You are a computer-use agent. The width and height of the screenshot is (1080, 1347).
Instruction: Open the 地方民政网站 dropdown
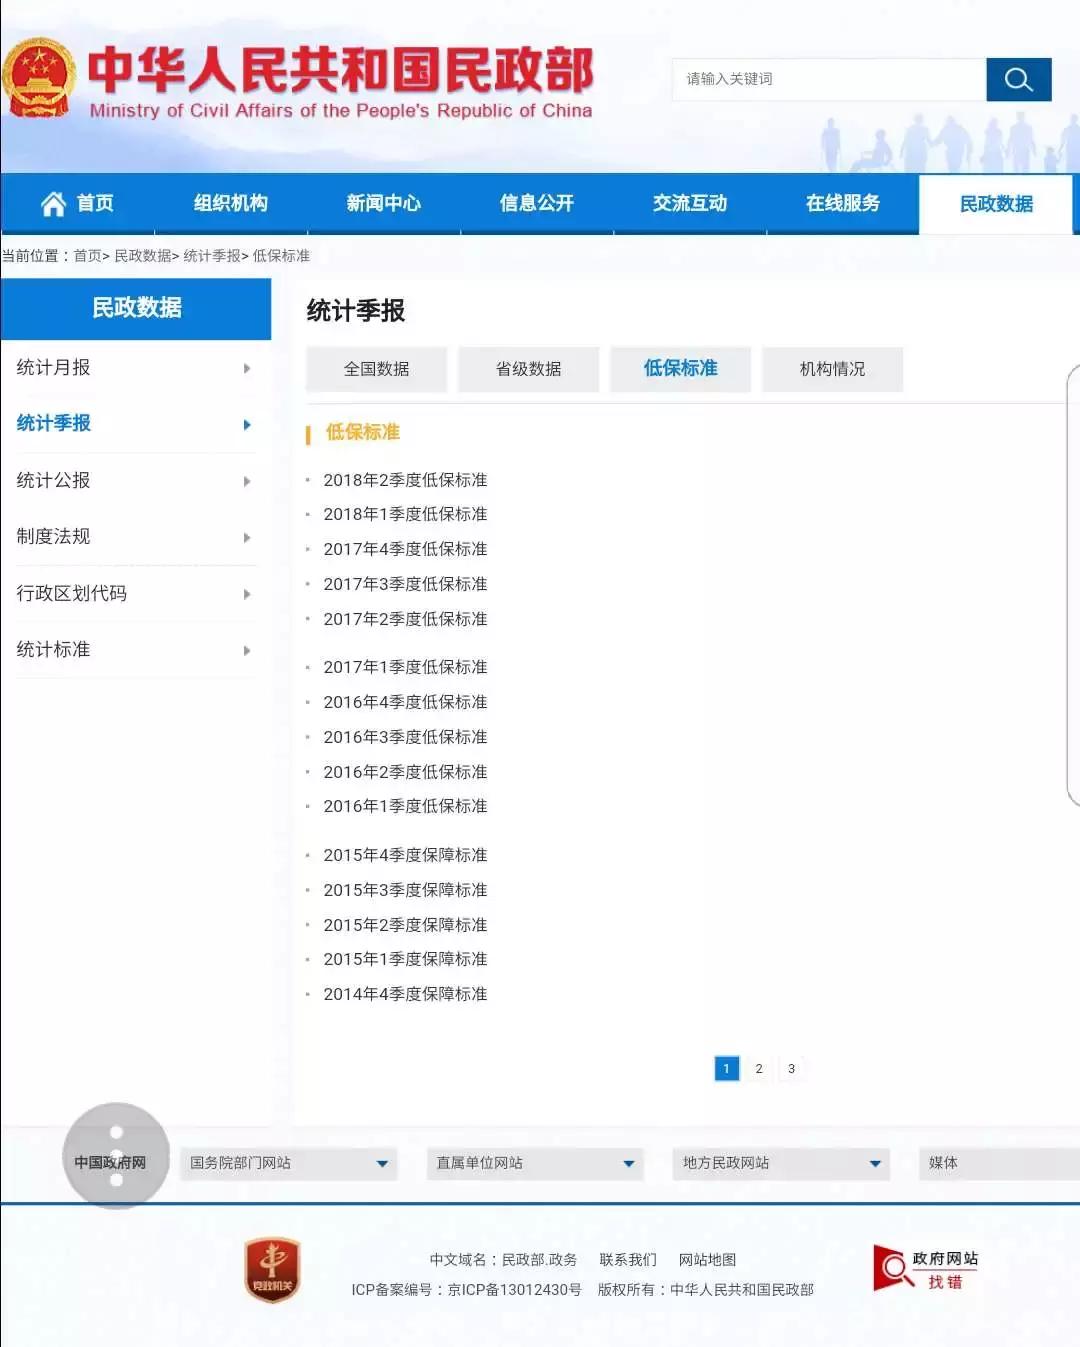(x=779, y=1163)
